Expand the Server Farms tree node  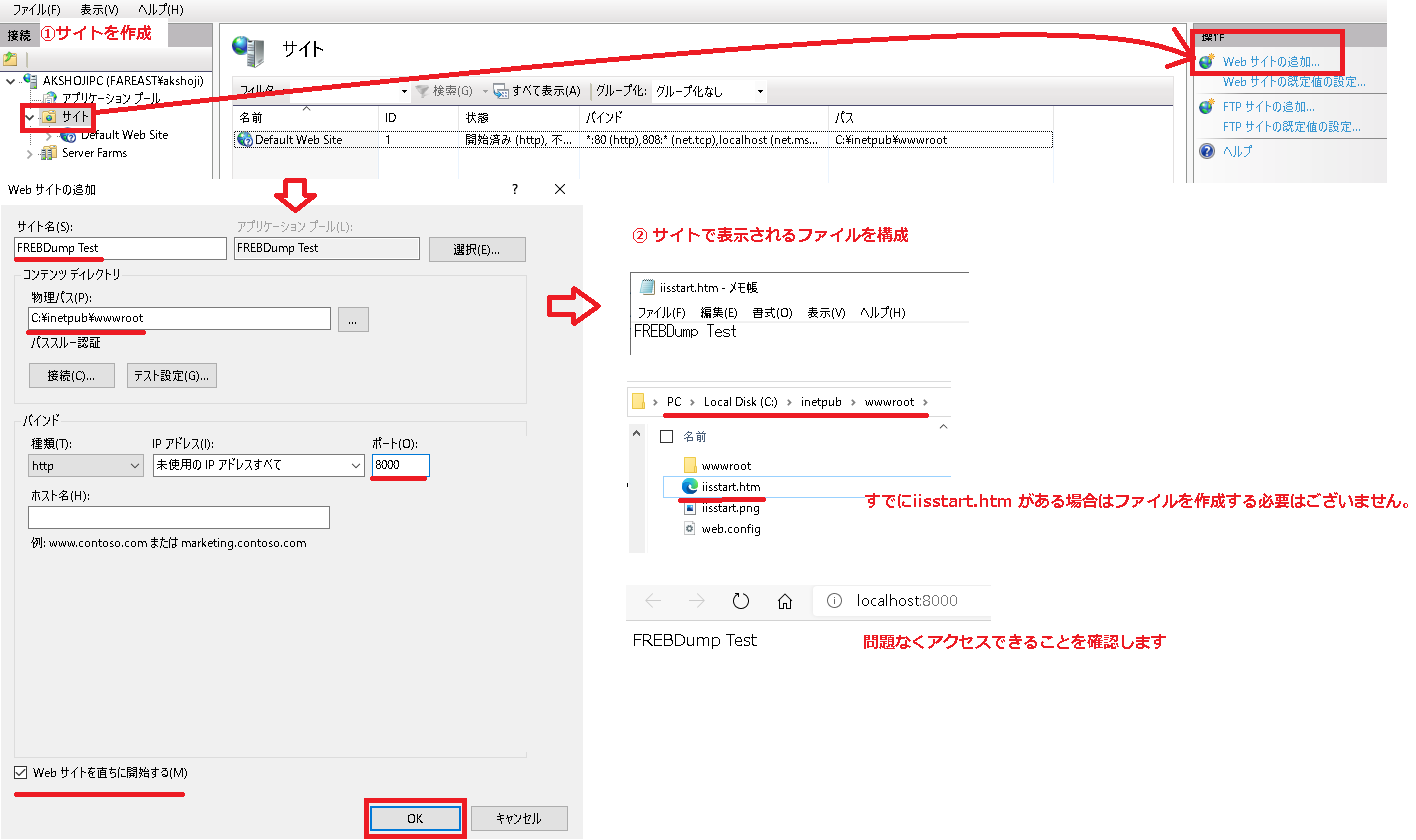pyautogui.click(x=28, y=153)
